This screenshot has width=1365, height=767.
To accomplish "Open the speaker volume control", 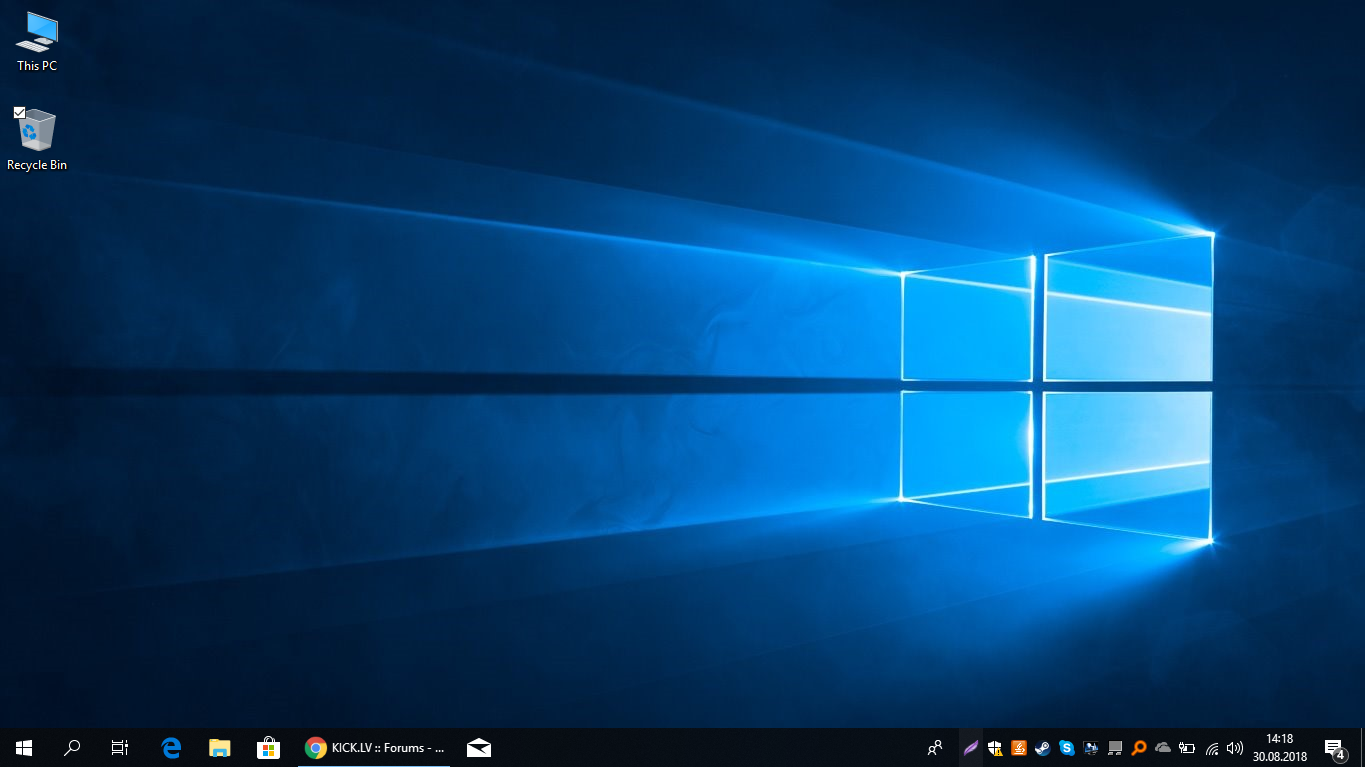I will click(x=1235, y=747).
